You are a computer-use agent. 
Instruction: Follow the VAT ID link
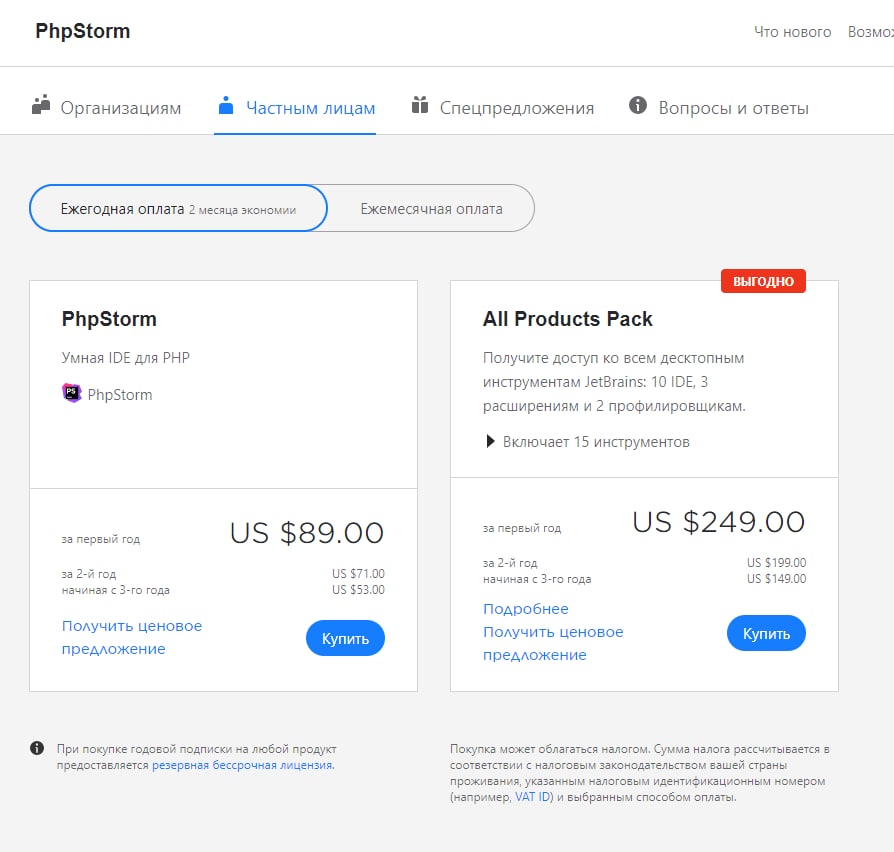(532, 797)
